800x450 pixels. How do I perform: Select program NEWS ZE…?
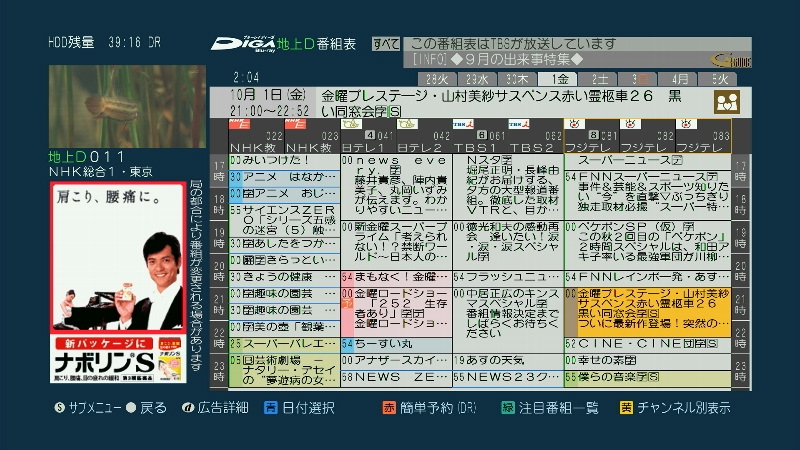396,378
